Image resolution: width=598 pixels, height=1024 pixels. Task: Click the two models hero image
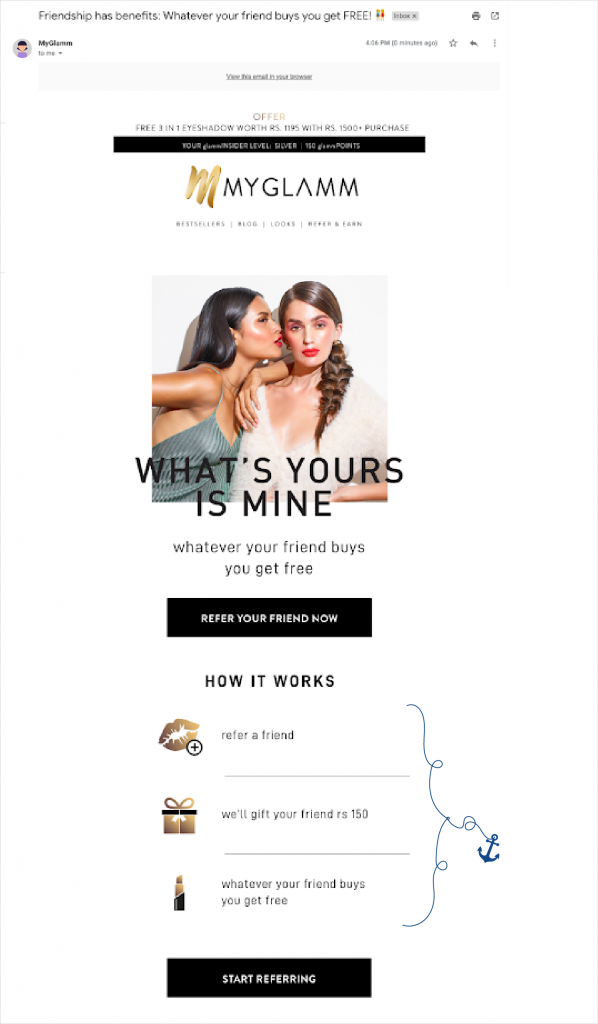(270, 388)
